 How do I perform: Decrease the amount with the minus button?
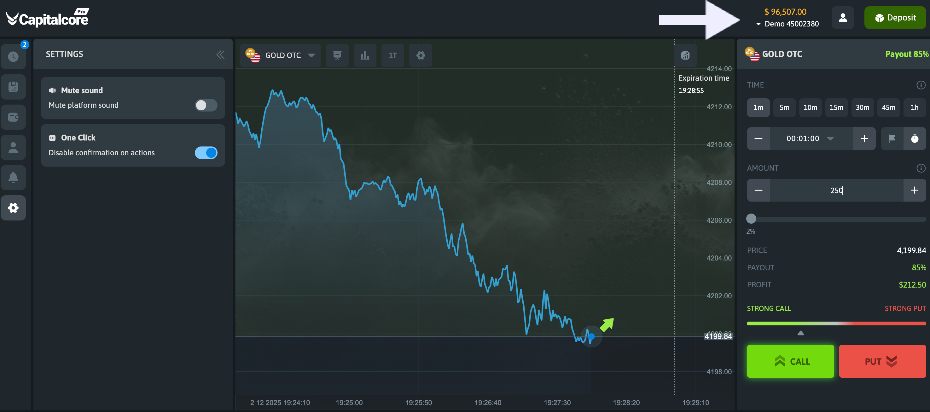click(x=759, y=191)
